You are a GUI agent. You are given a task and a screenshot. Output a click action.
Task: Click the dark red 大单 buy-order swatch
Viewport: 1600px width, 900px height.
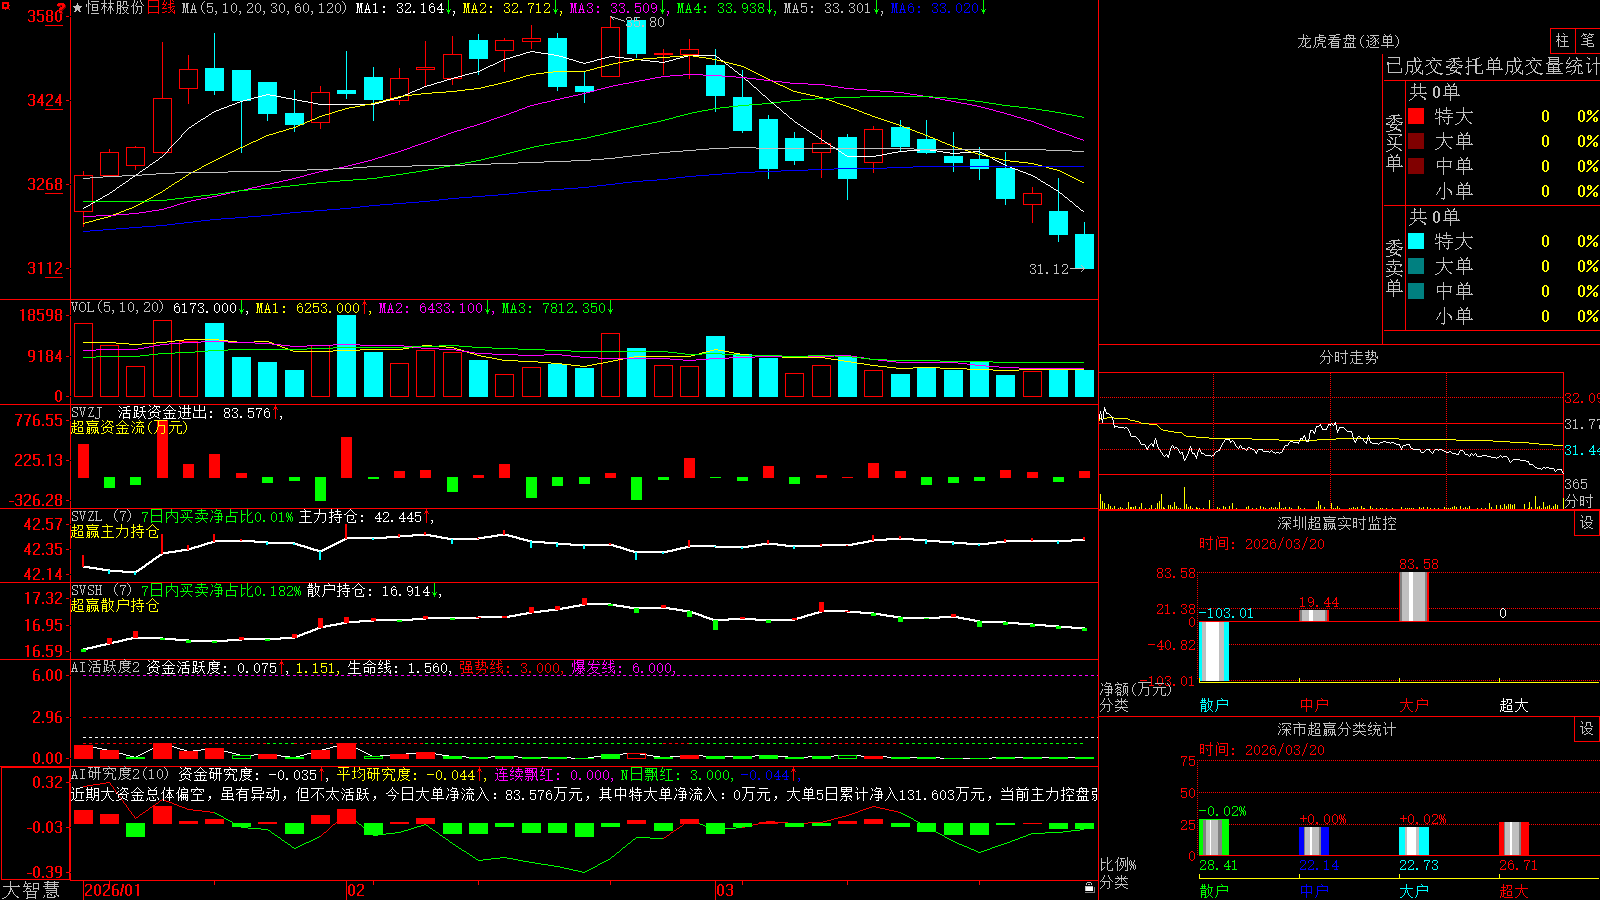coord(1416,141)
